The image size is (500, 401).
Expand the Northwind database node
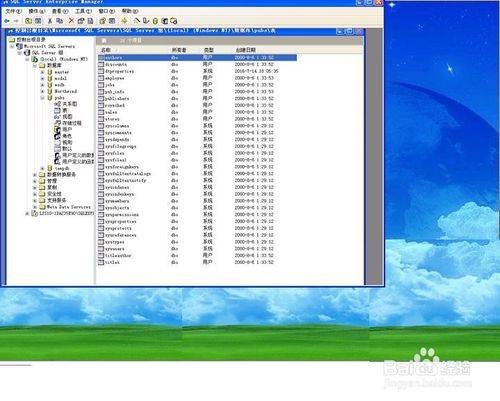tap(42, 91)
